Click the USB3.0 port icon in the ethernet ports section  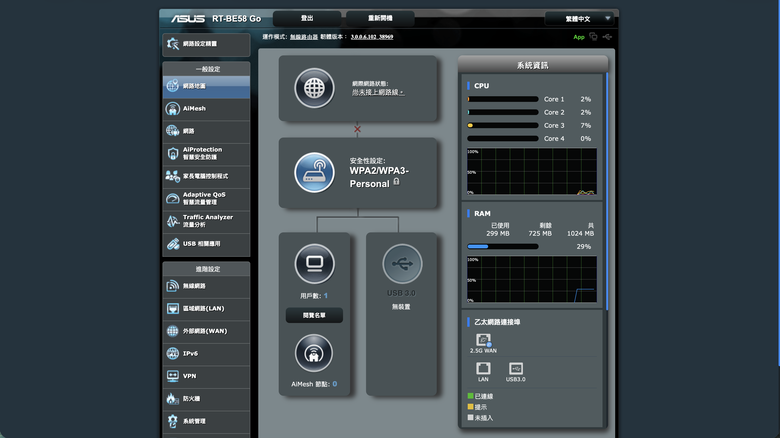coord(516,369)
